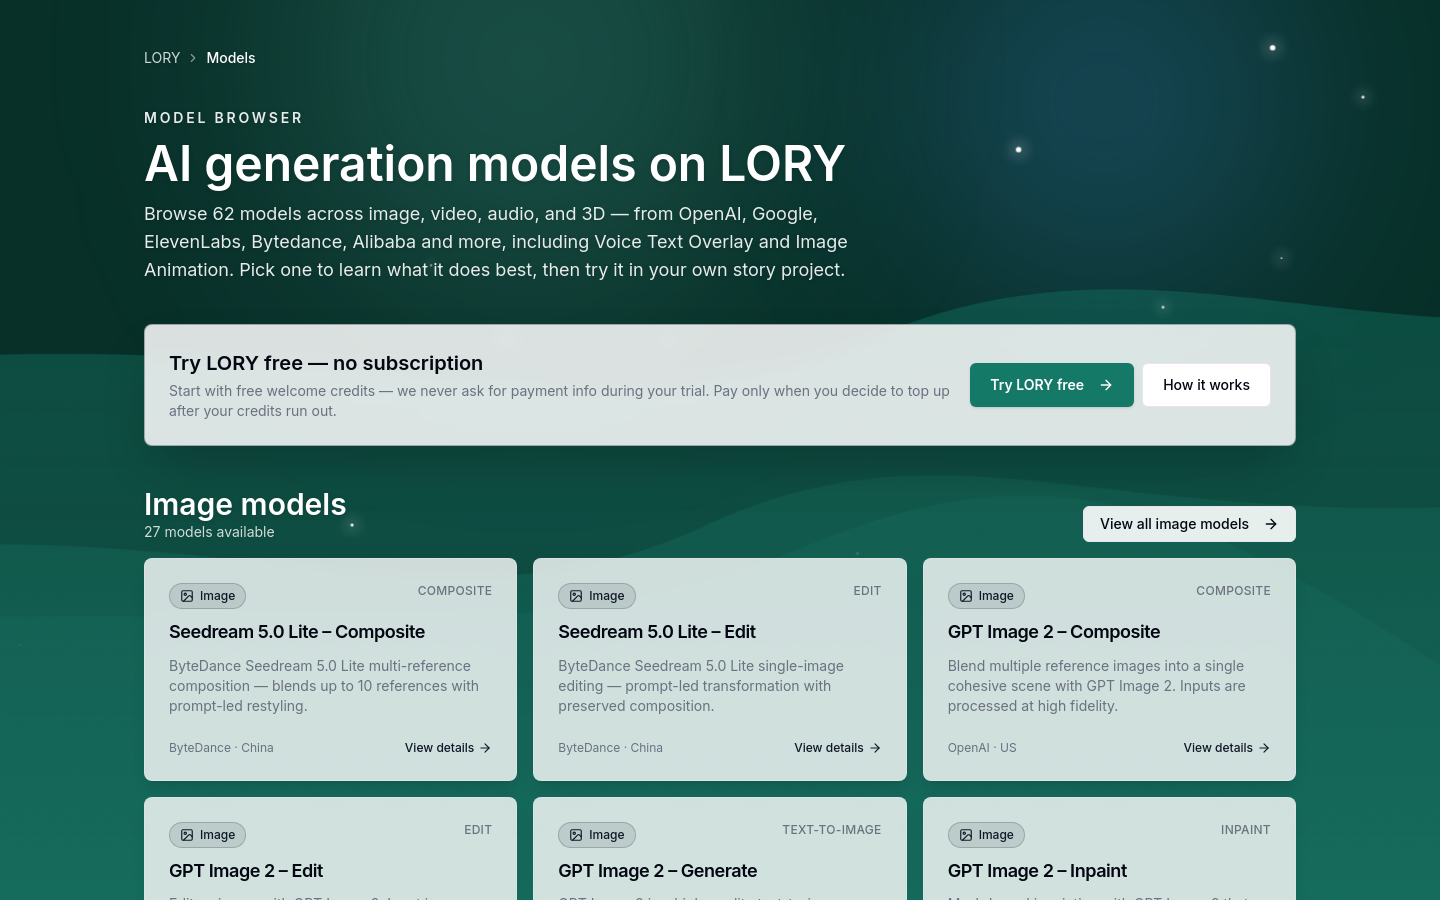View all image models
This screenshot has height=900, width=1440.
tap(1189, 524)
